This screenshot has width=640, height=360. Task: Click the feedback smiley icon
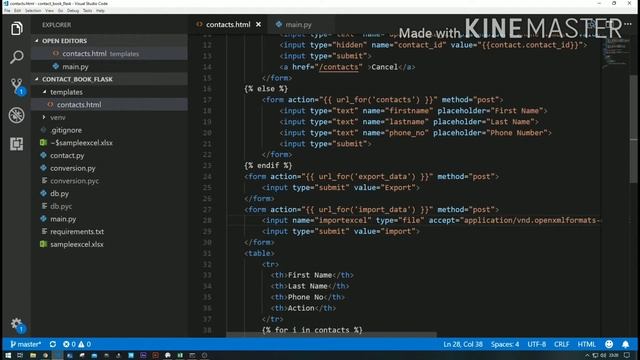tap(609, 344)
